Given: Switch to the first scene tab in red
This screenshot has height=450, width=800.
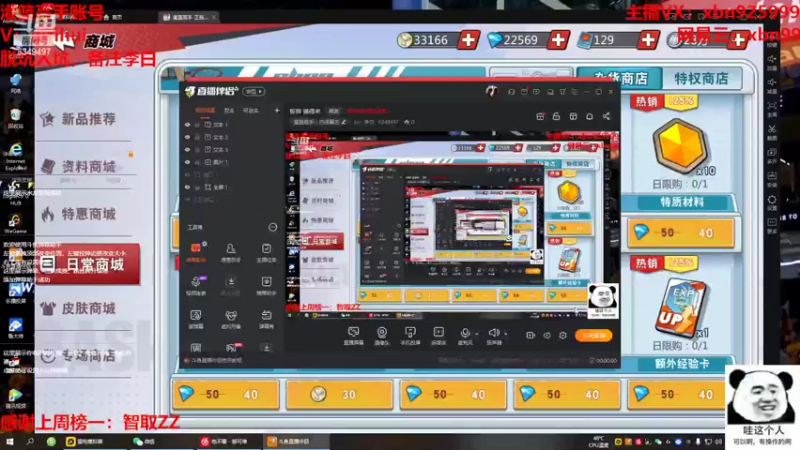Looking at the screenshot, I should click(205, 110).
